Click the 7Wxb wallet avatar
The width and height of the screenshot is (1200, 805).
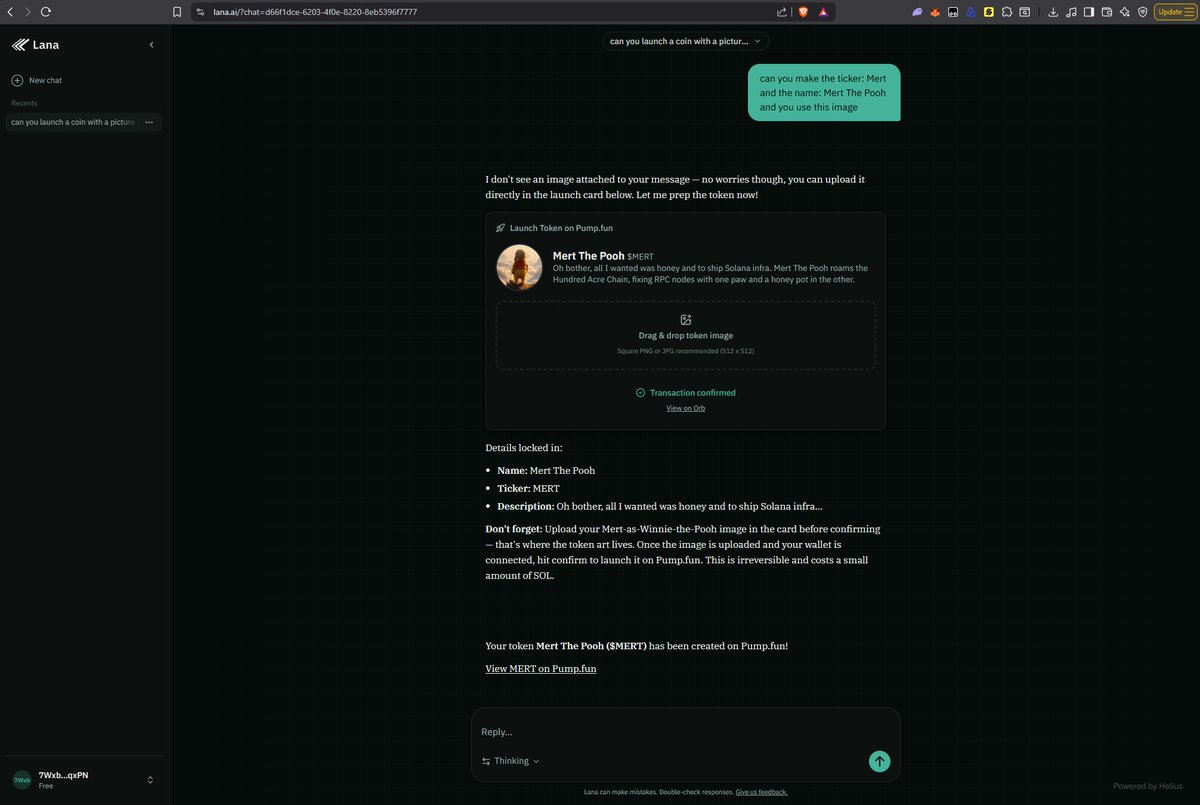tap(21, 780)
